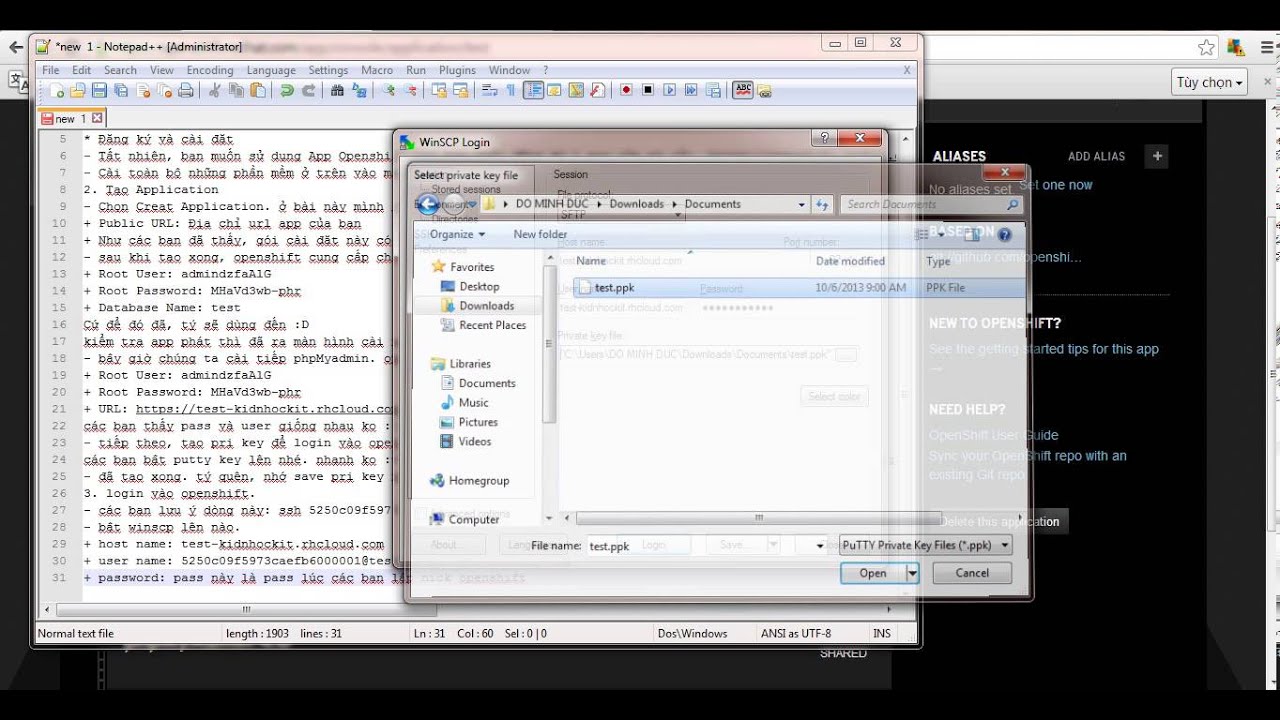Click New folder in file dialog
The image size is (1280, 720).
coord(540,234)
